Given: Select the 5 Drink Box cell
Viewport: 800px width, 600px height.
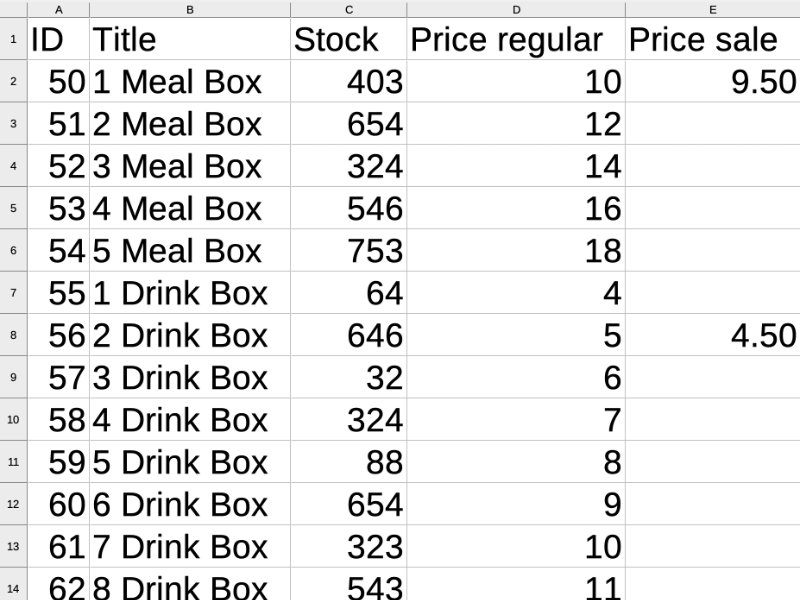Looking at the screenshot, I should pos(190,462).
